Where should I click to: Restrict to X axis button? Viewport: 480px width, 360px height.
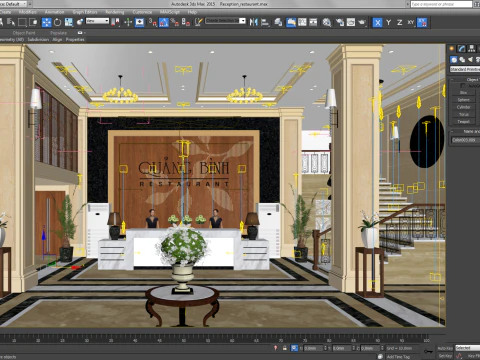[x=377, y=22]
